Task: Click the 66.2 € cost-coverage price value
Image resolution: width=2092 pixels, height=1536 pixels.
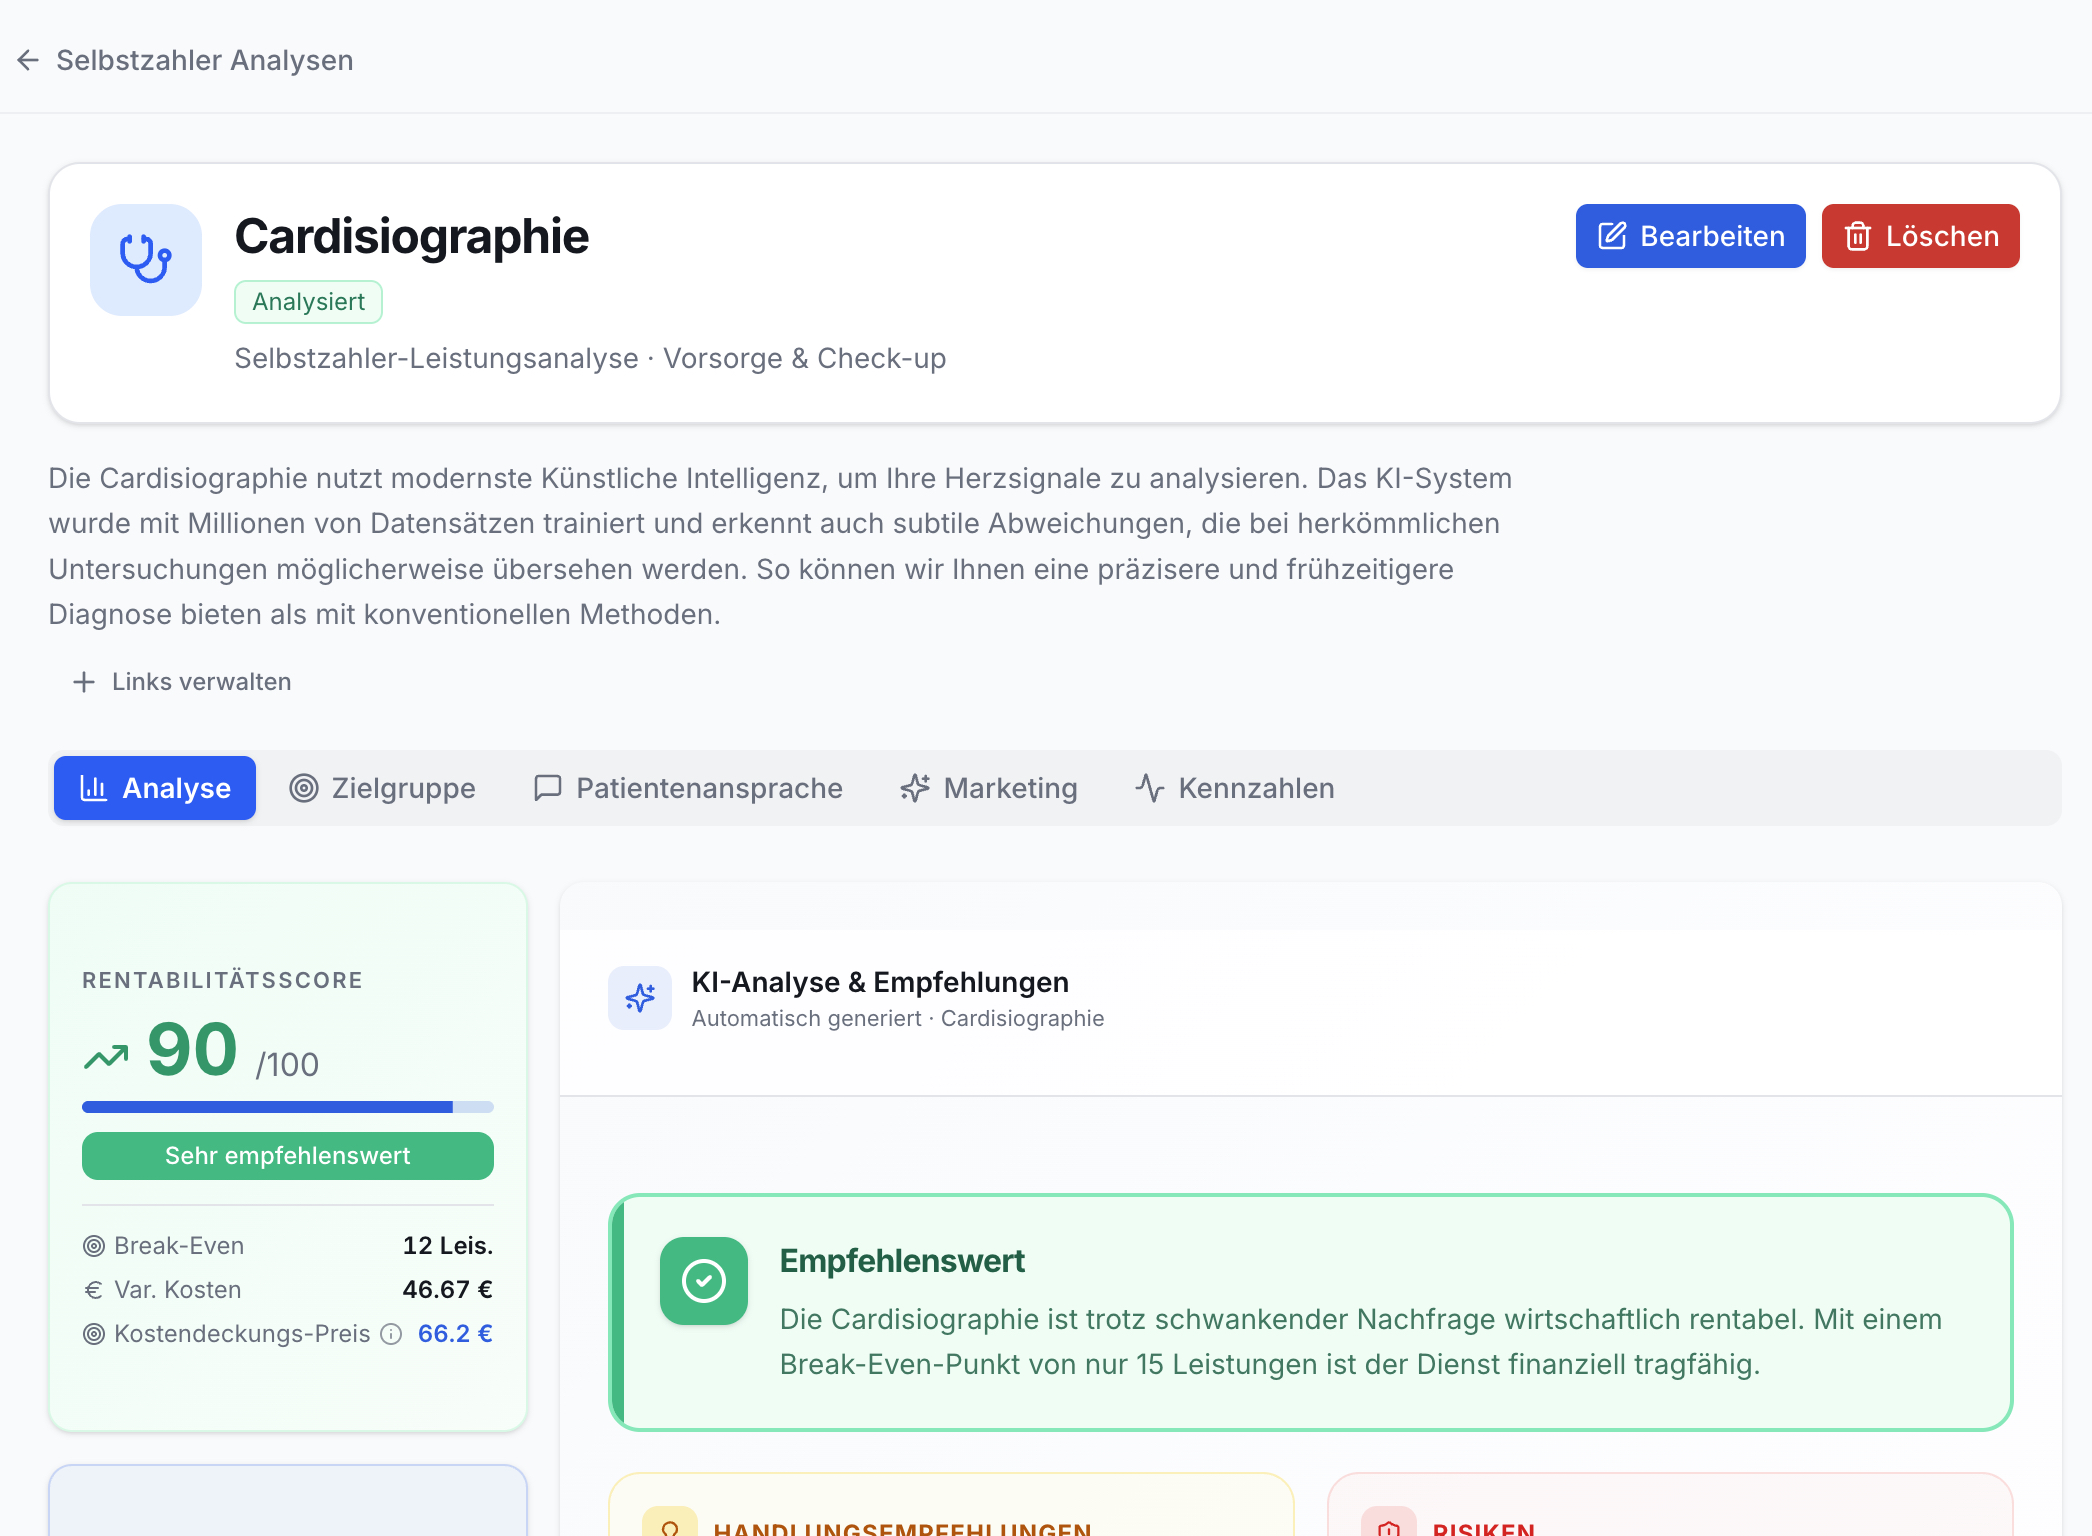Action: [x=455, y=1334]
